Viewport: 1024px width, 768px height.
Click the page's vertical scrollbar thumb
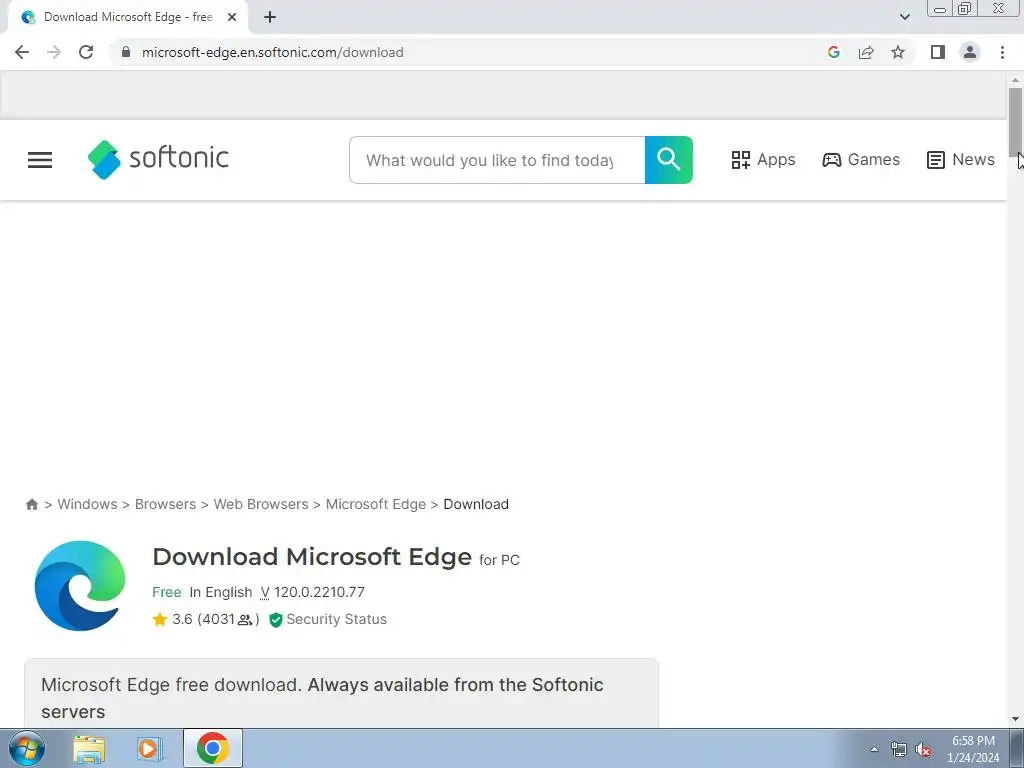1015,121
